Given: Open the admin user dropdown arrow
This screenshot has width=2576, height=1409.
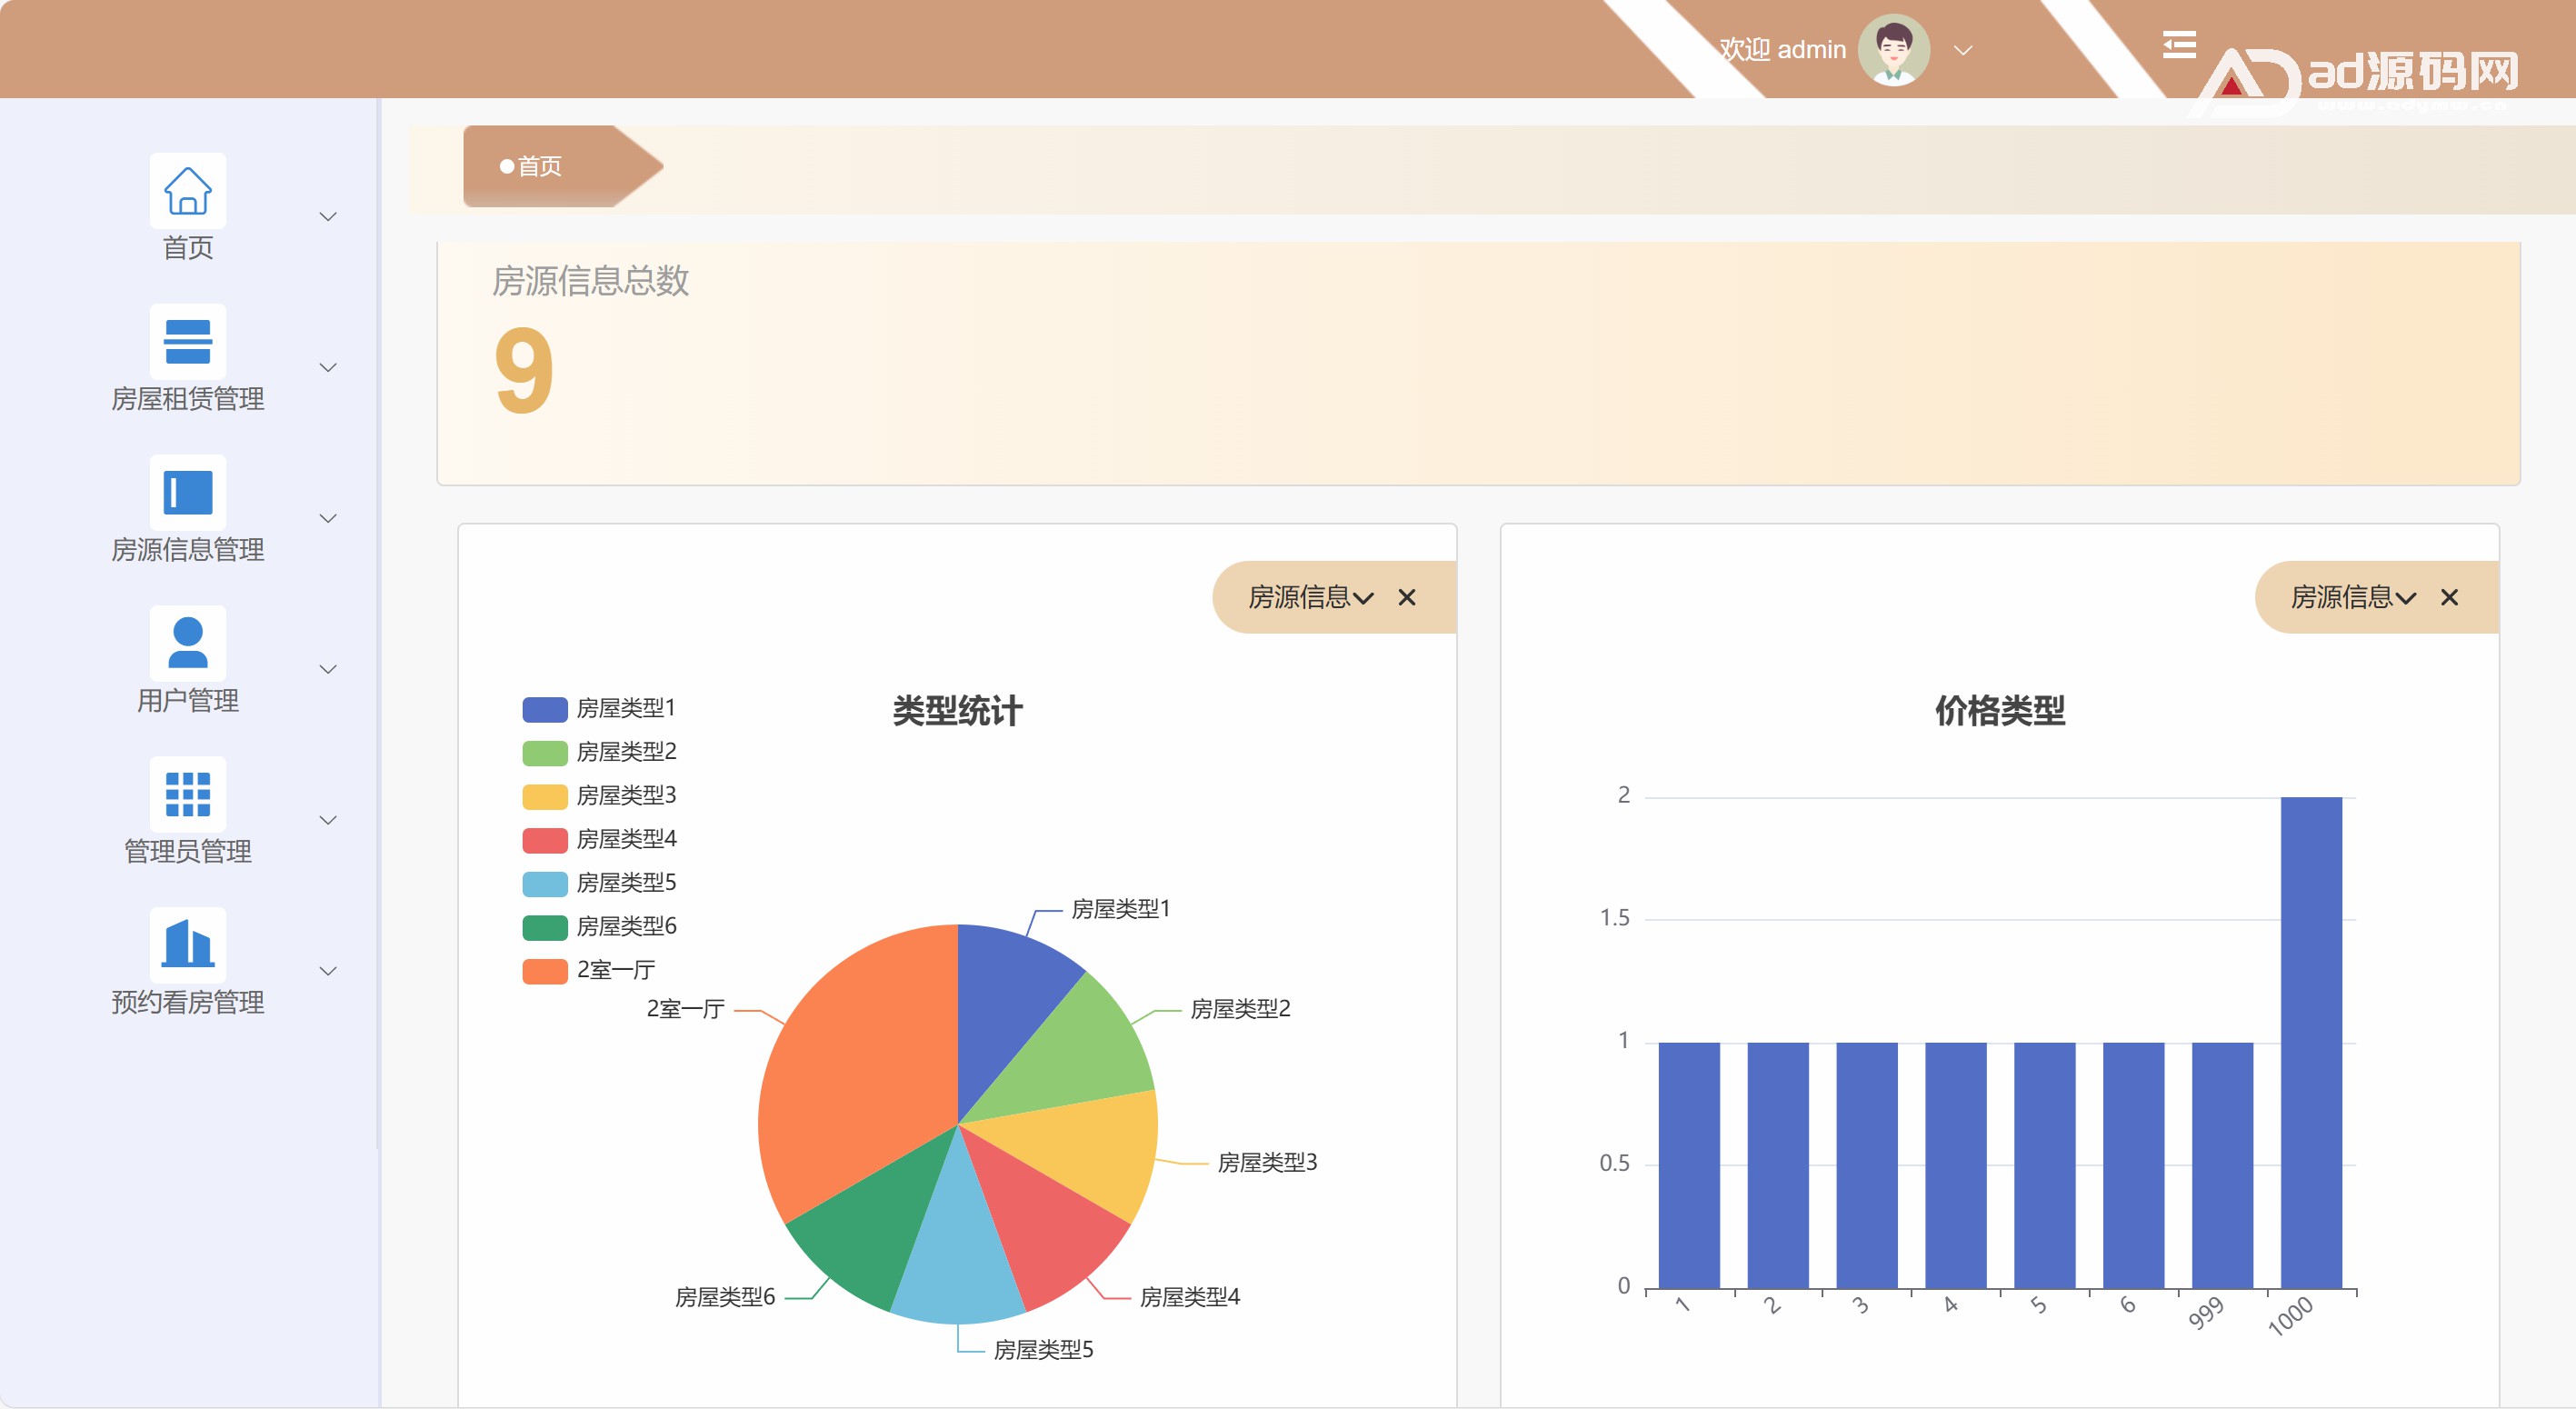Looking at the screenshot, I should (1962, 50).
